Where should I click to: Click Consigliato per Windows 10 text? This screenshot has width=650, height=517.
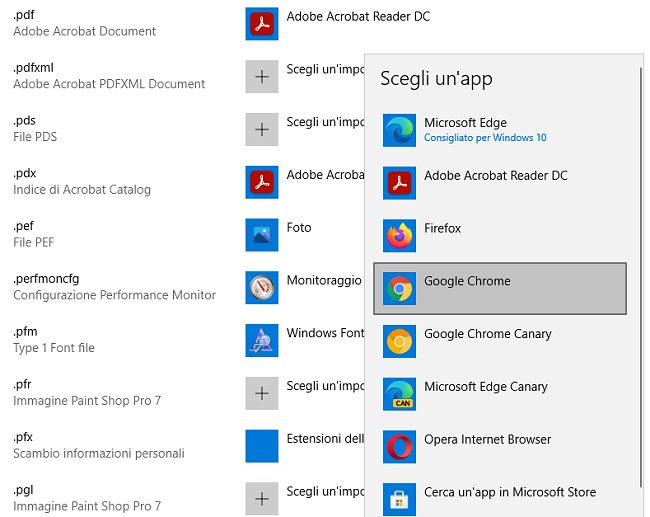(x=485, y=138)
